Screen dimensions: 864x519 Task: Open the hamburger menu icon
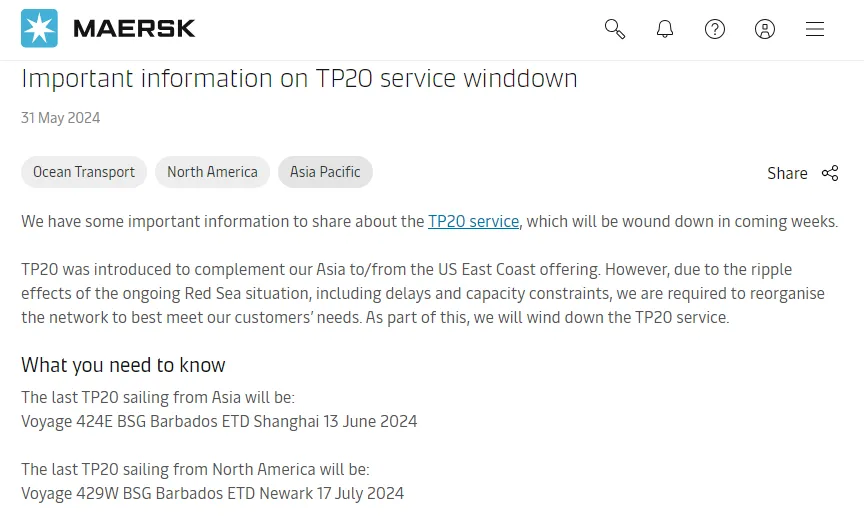(814, 29)
